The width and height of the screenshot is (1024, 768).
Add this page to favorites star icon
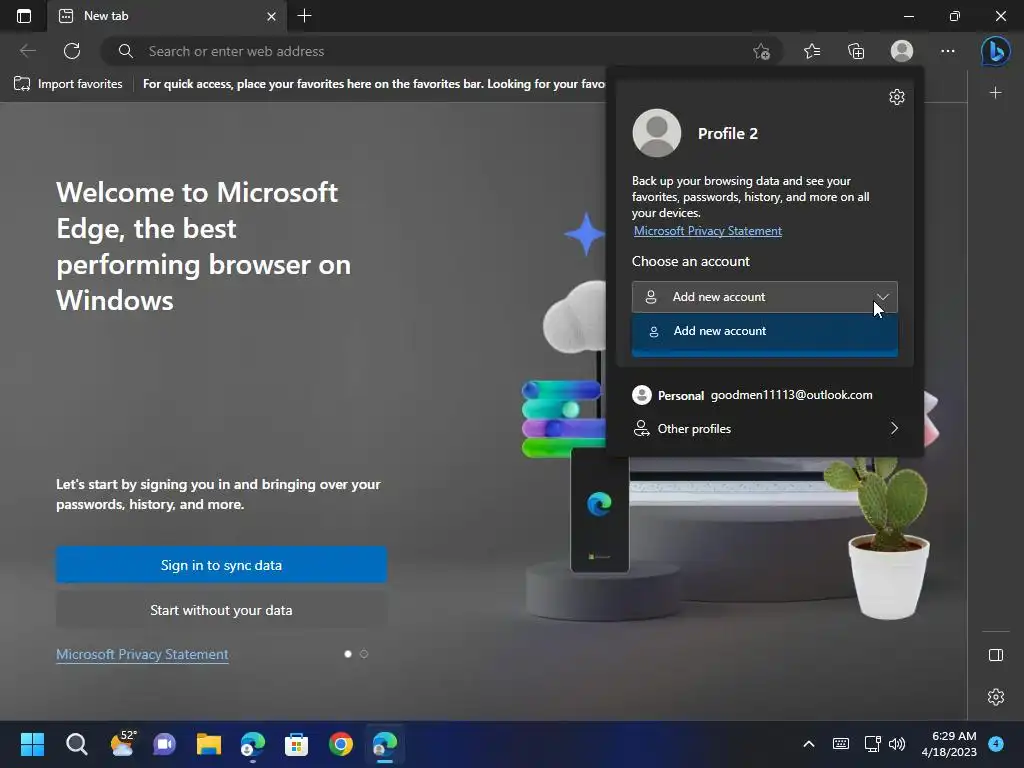(x=761, y=52)
